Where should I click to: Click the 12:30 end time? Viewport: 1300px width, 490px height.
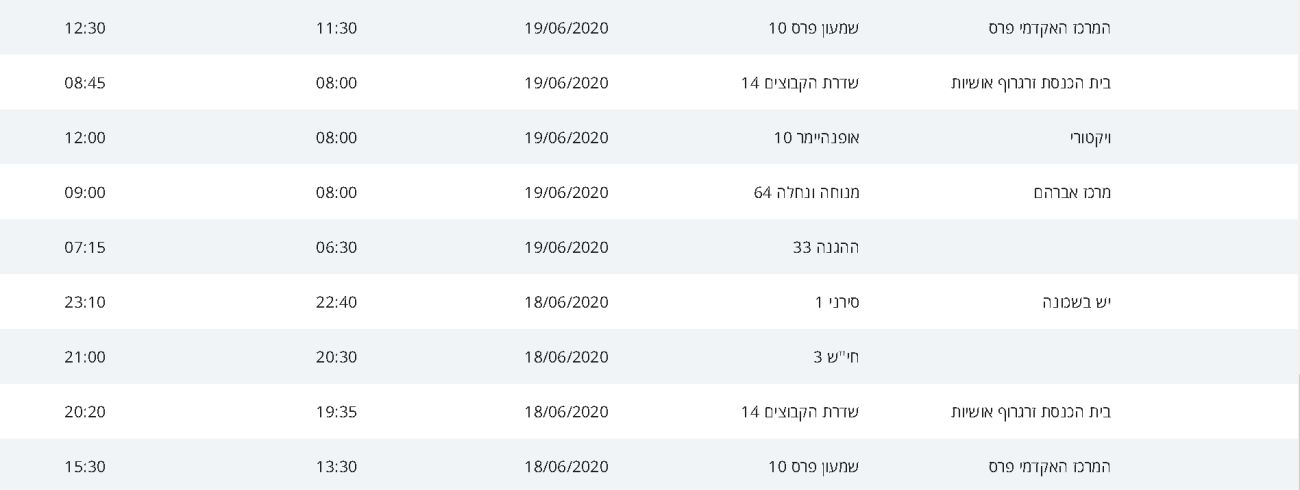(x=84, y=28)
